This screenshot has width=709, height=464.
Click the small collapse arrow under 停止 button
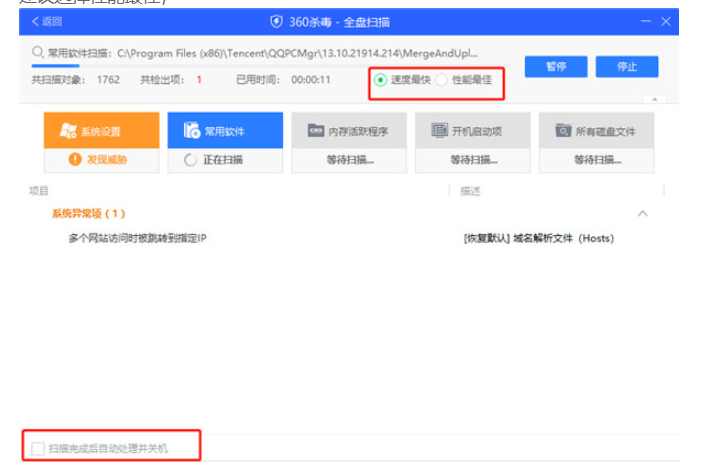pyautogui.click(x=656, y=99)
